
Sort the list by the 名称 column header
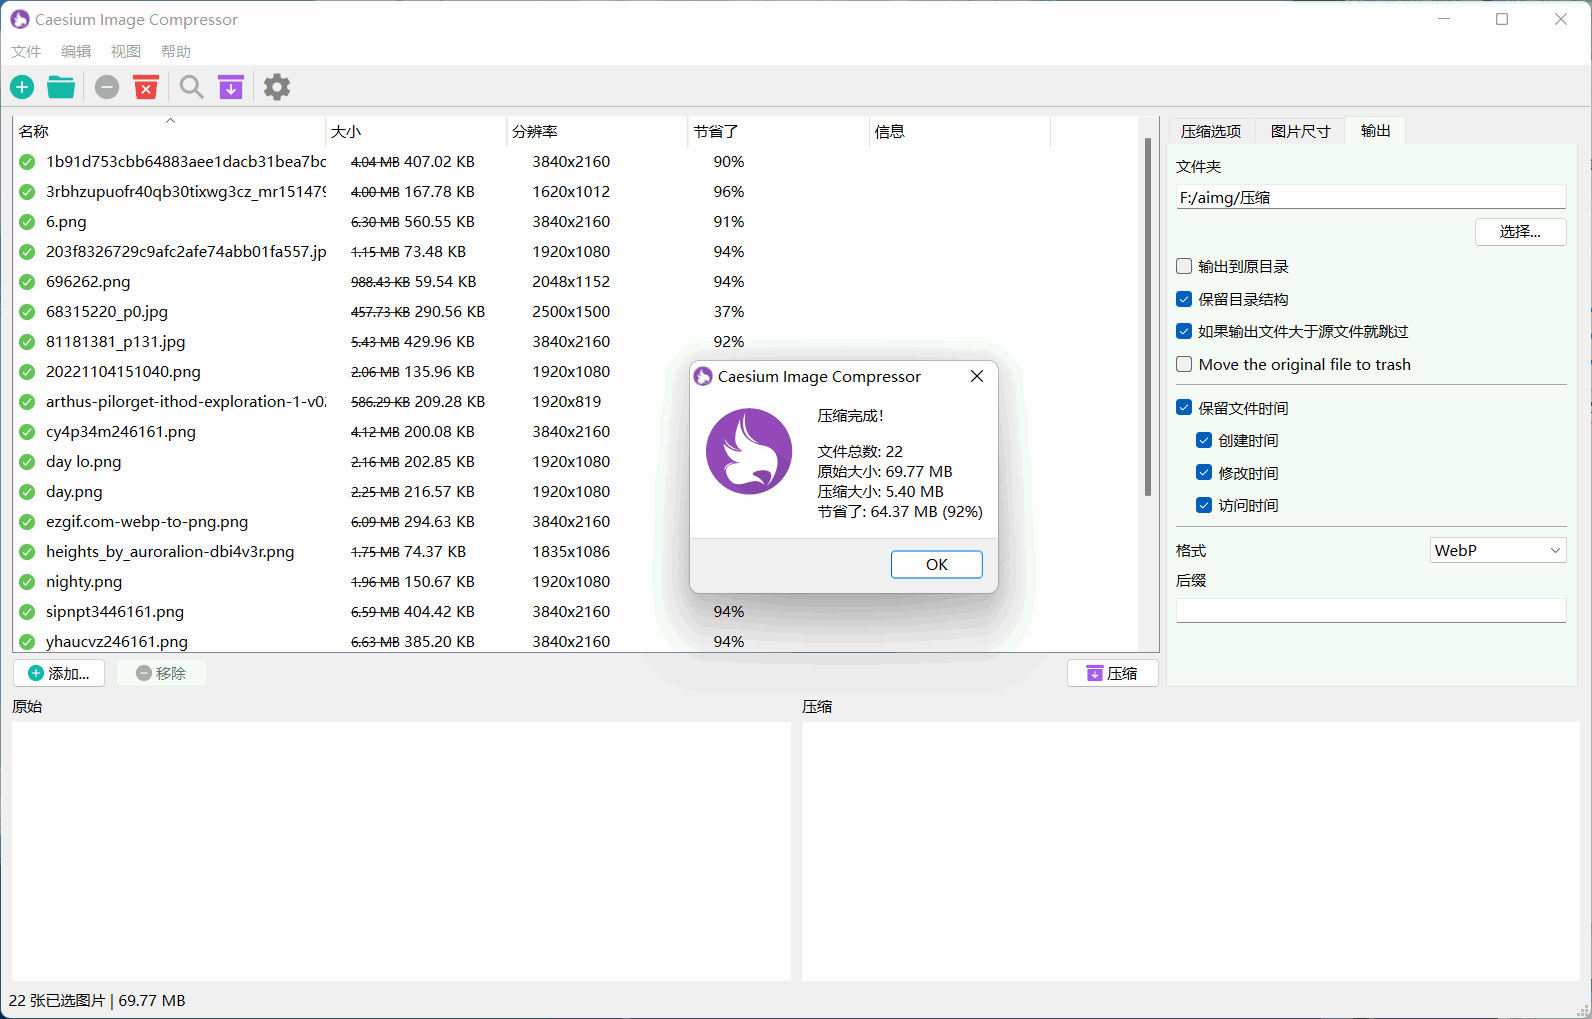coord(34,131)
